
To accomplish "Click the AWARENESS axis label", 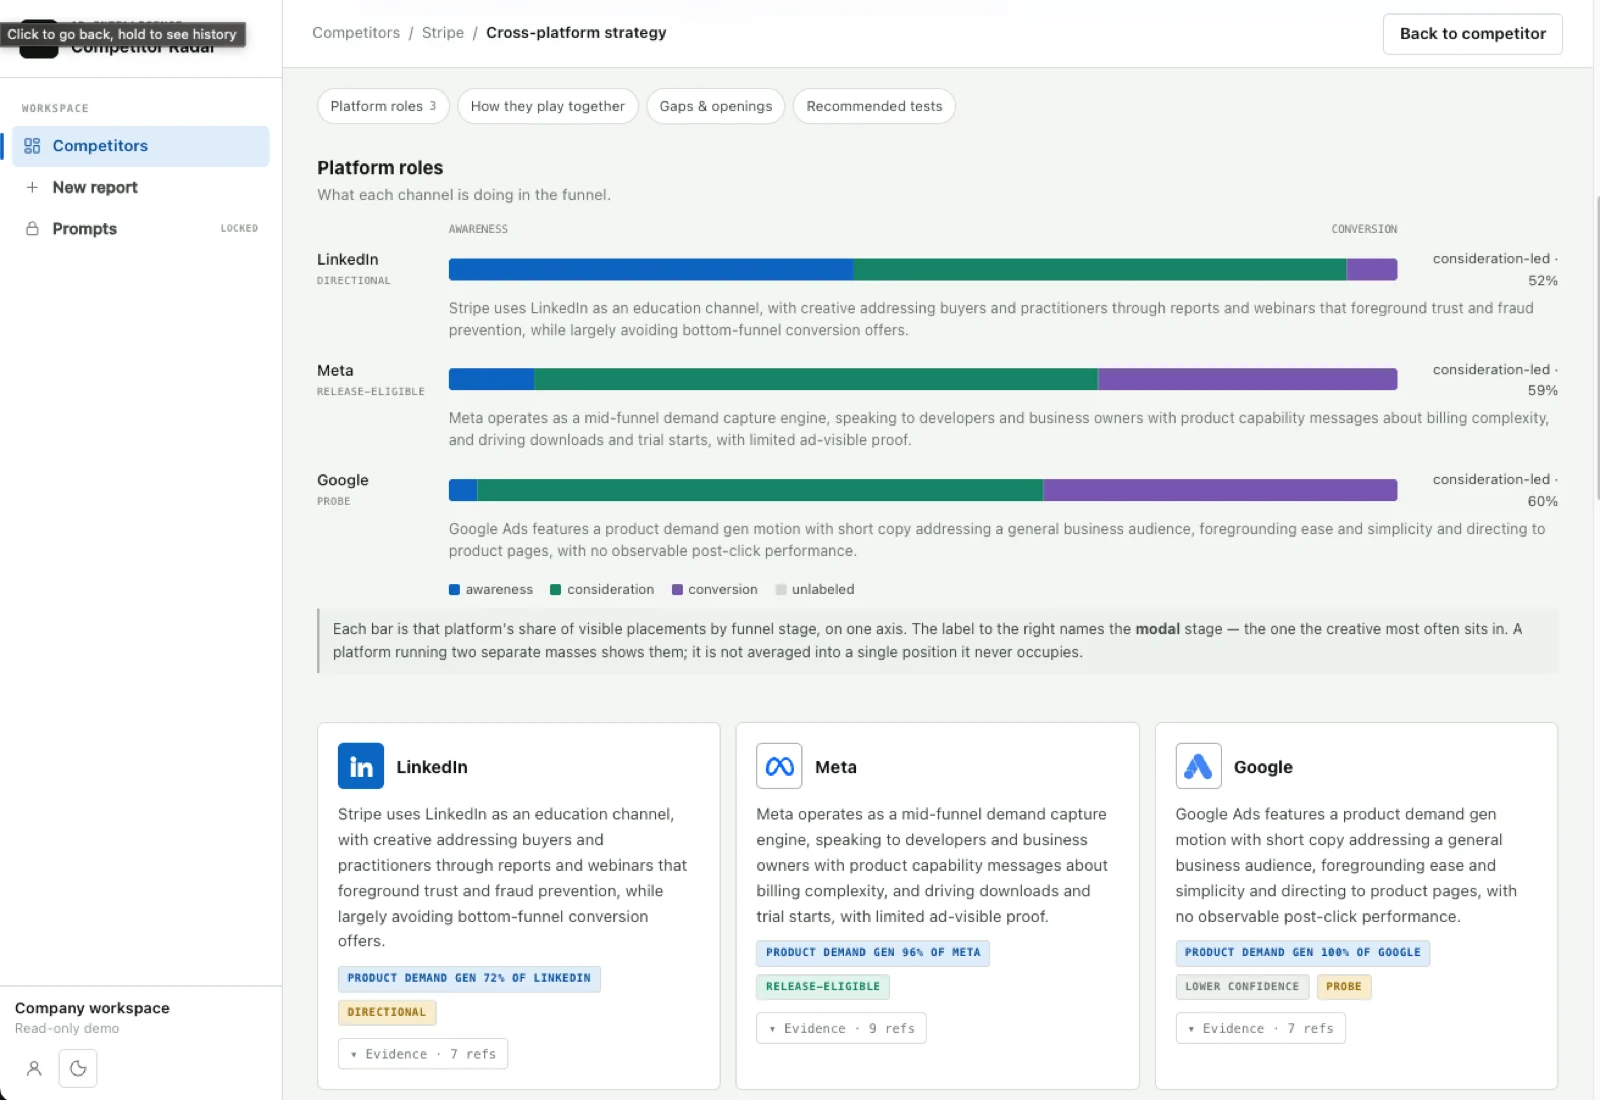I will coord(478,229).
